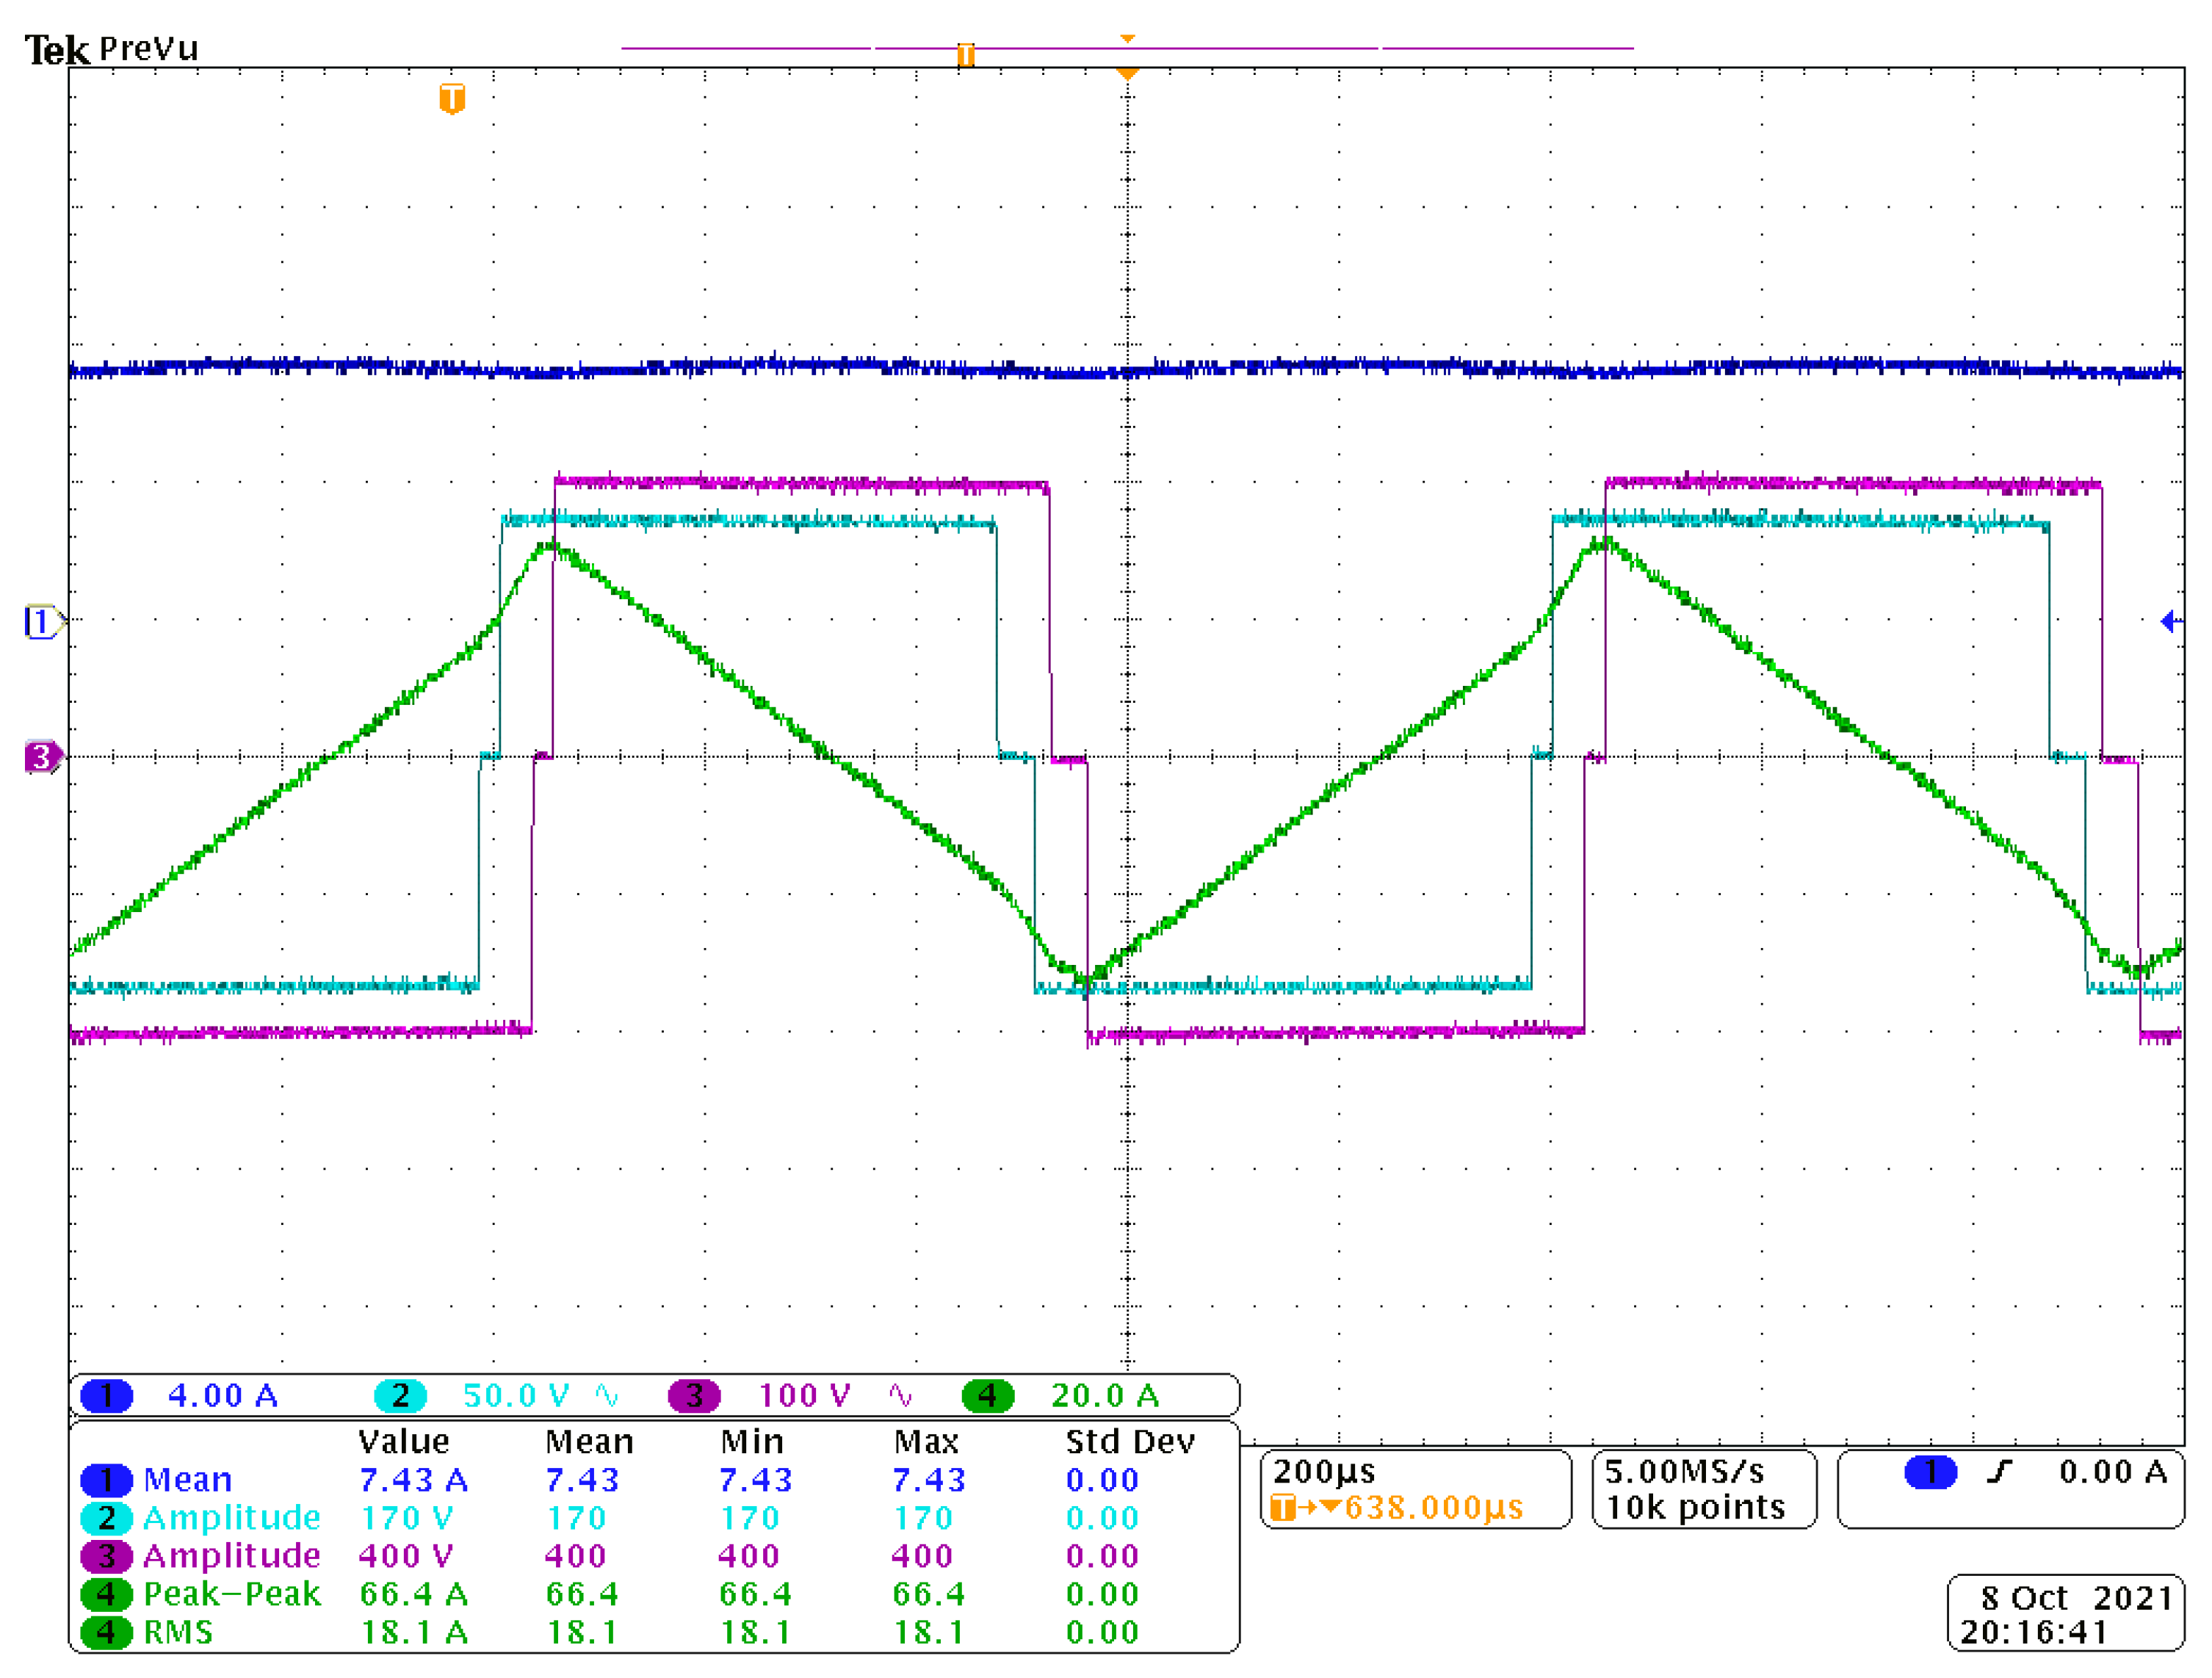Click the channel 4 RMS measurement label

[x=178, y=1632]
